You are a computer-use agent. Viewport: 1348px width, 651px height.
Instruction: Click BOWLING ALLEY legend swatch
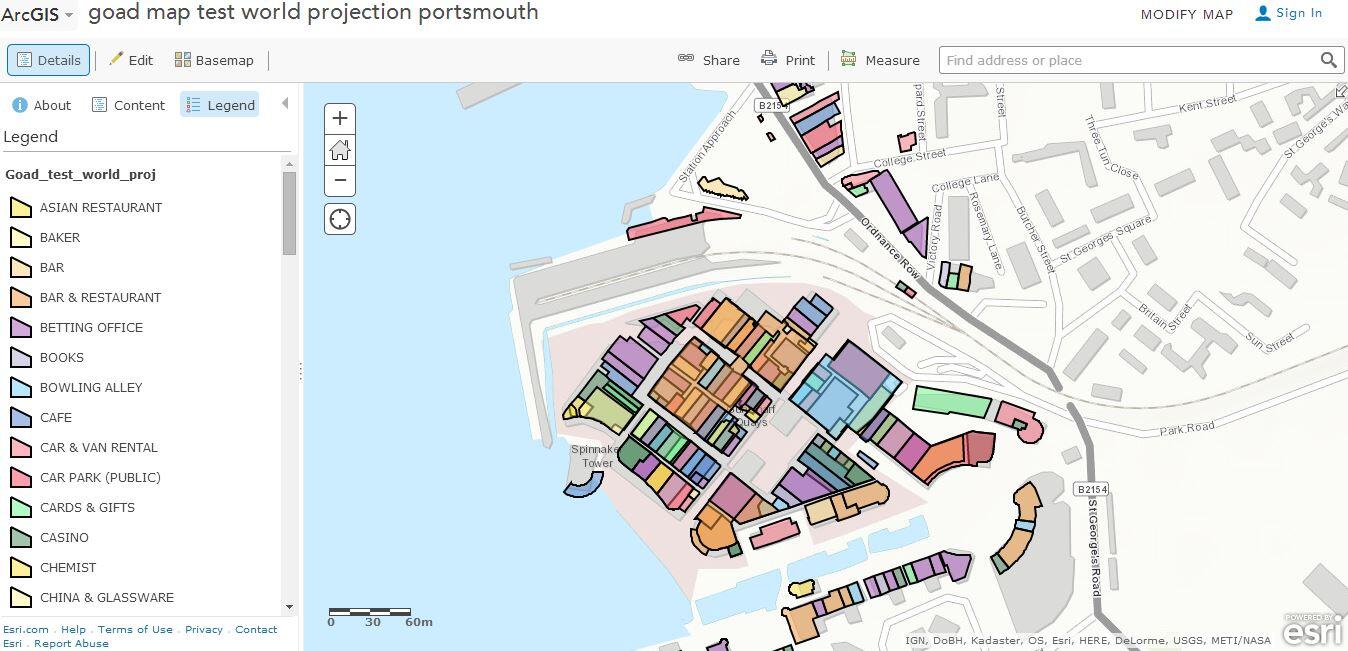[21, 387]
